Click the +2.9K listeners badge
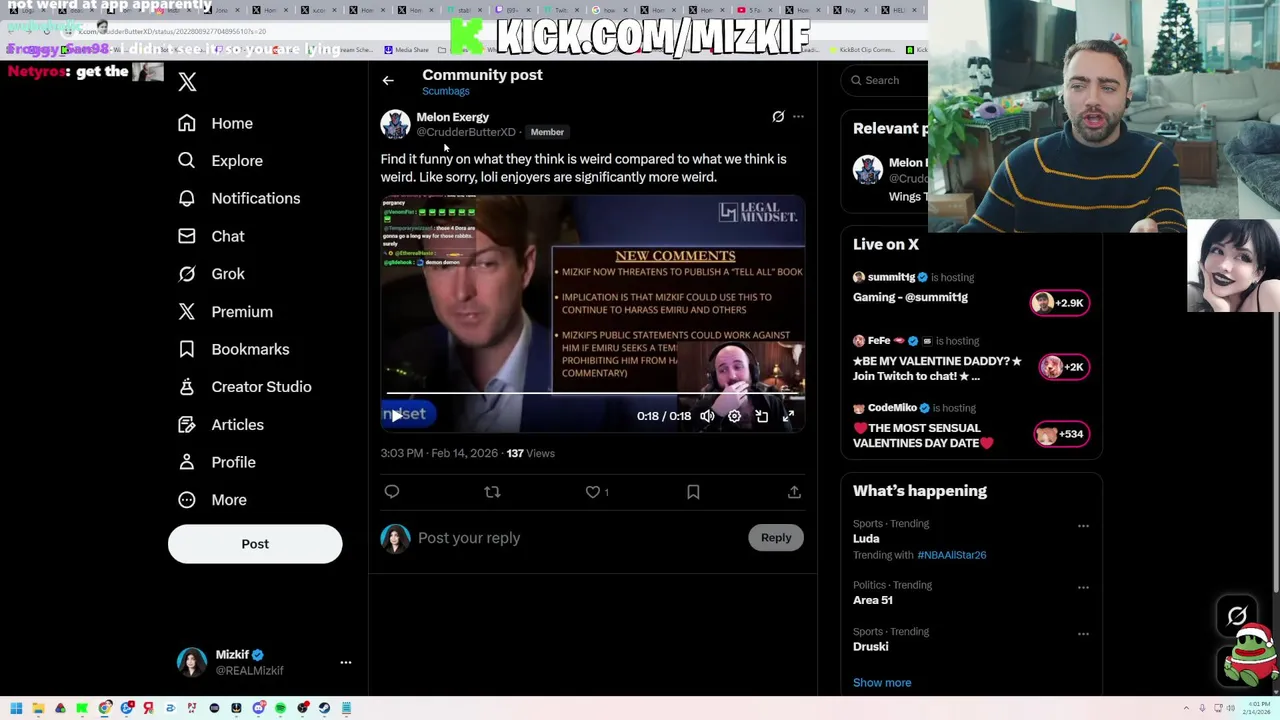 1060,303
